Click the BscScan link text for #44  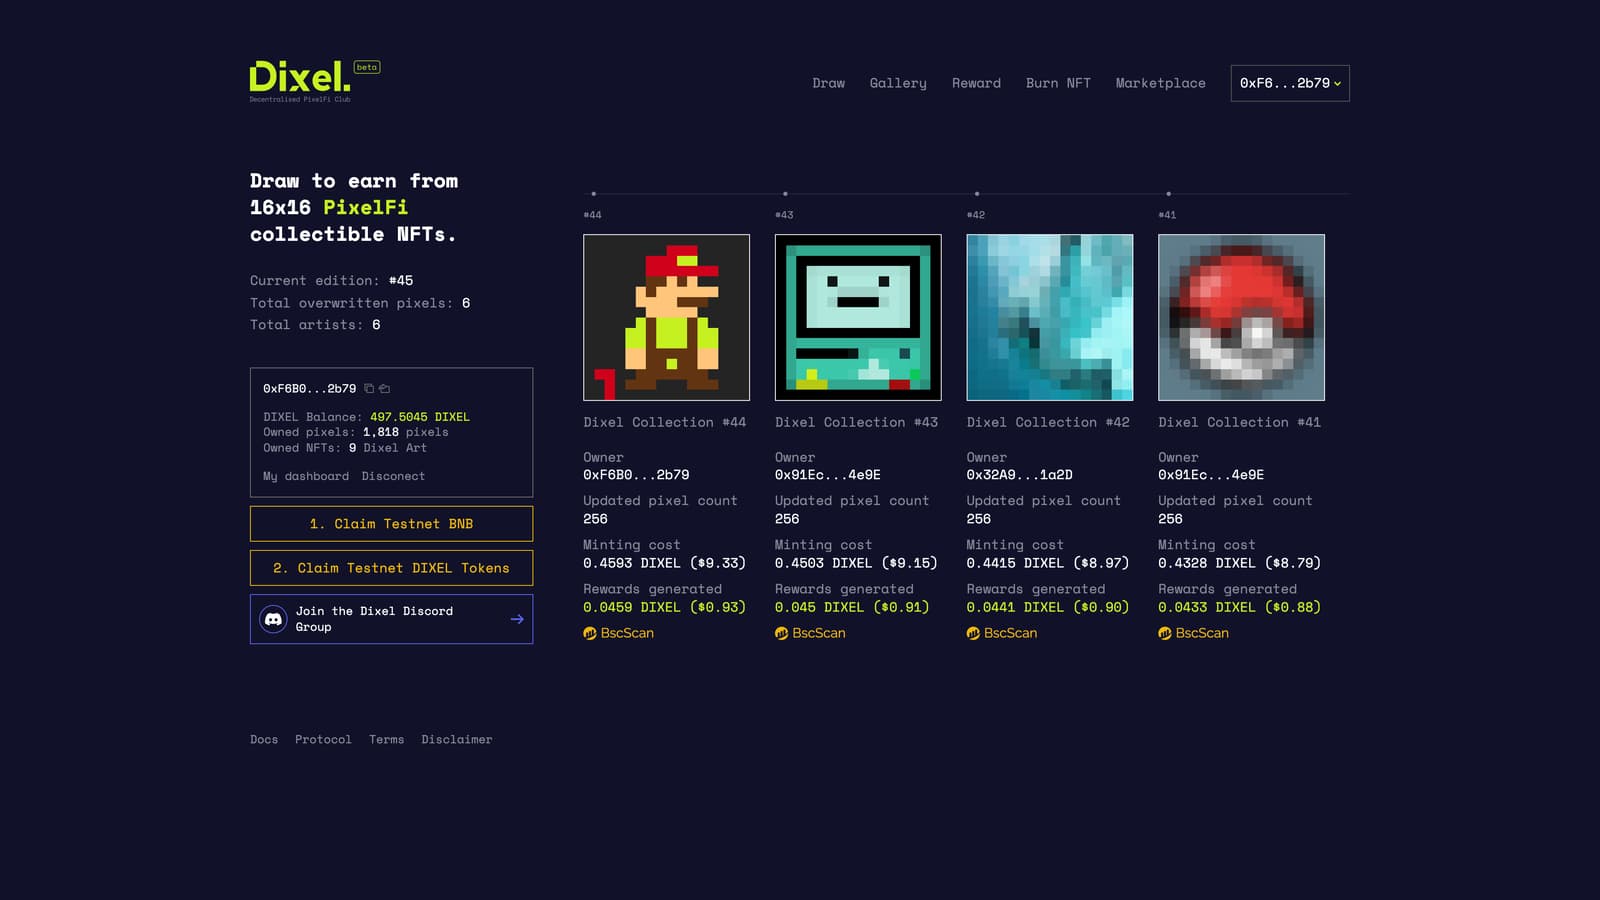click(x=627, y=633)
